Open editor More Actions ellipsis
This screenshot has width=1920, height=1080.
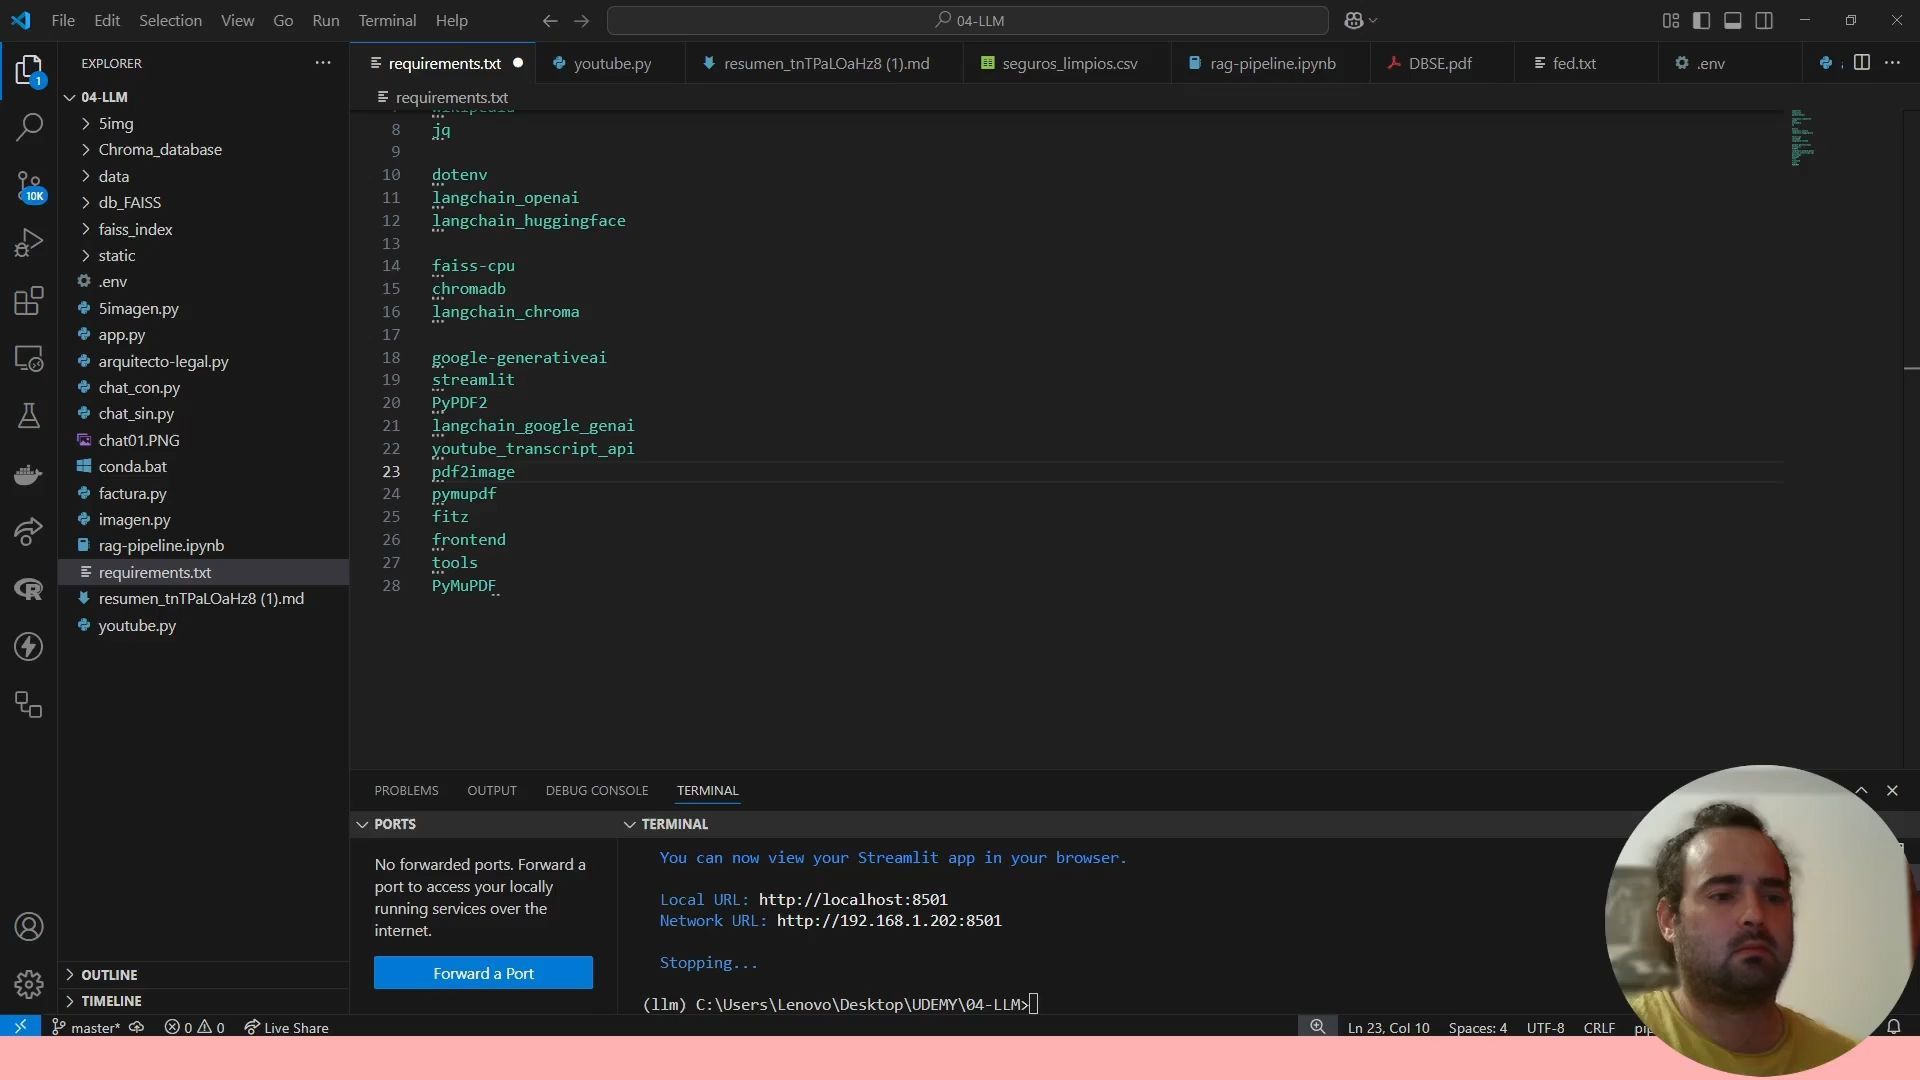coord(1892,62)
